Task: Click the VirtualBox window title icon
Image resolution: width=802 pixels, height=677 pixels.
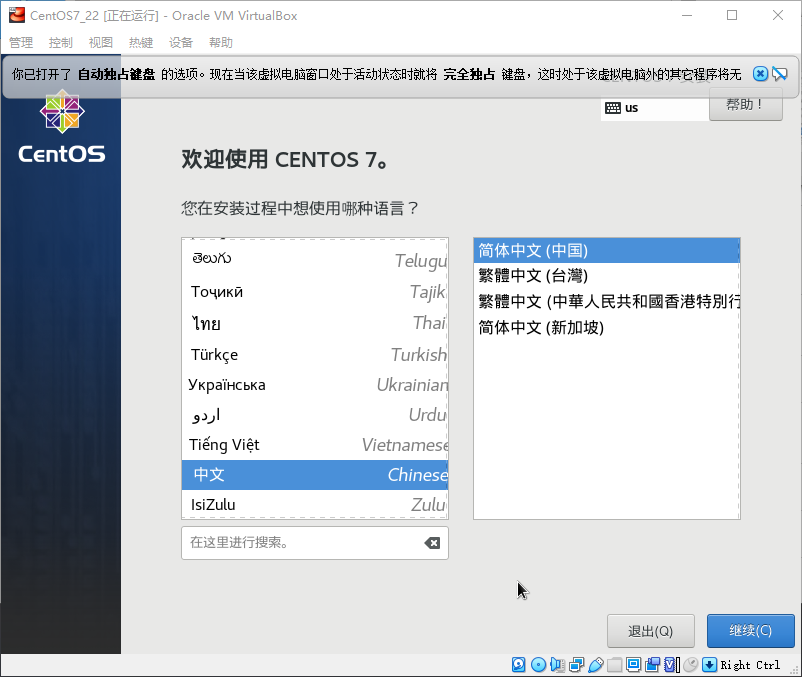Action: tap(17, 15)
